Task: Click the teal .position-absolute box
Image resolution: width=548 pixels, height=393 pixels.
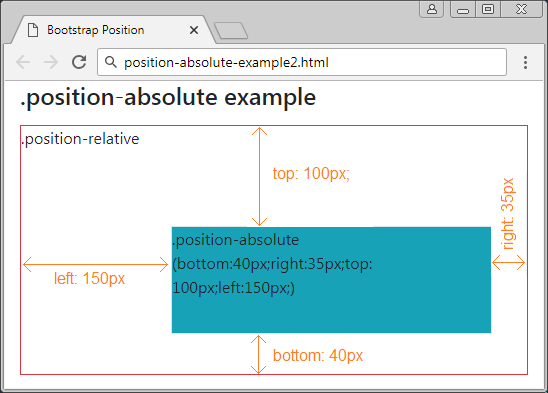Action: pyautogui.click(x=331, y=280)
